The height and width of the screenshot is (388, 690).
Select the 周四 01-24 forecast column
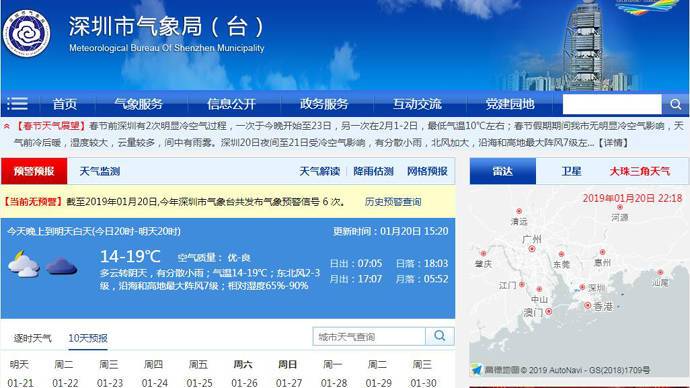(154, 373)
